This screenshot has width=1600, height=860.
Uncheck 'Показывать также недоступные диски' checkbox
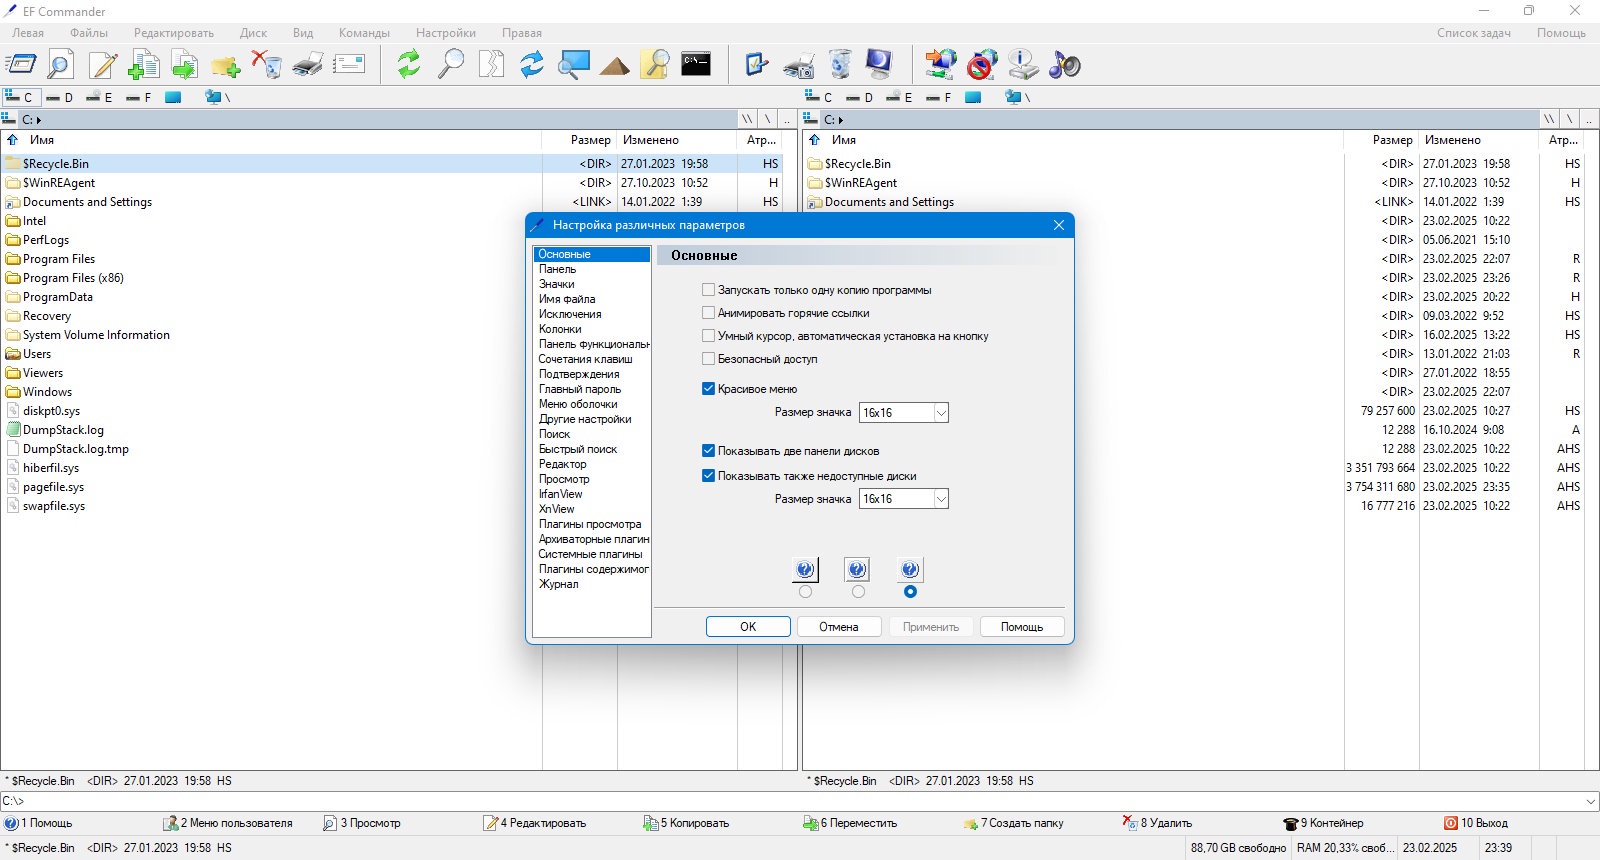tap(708, 476)
